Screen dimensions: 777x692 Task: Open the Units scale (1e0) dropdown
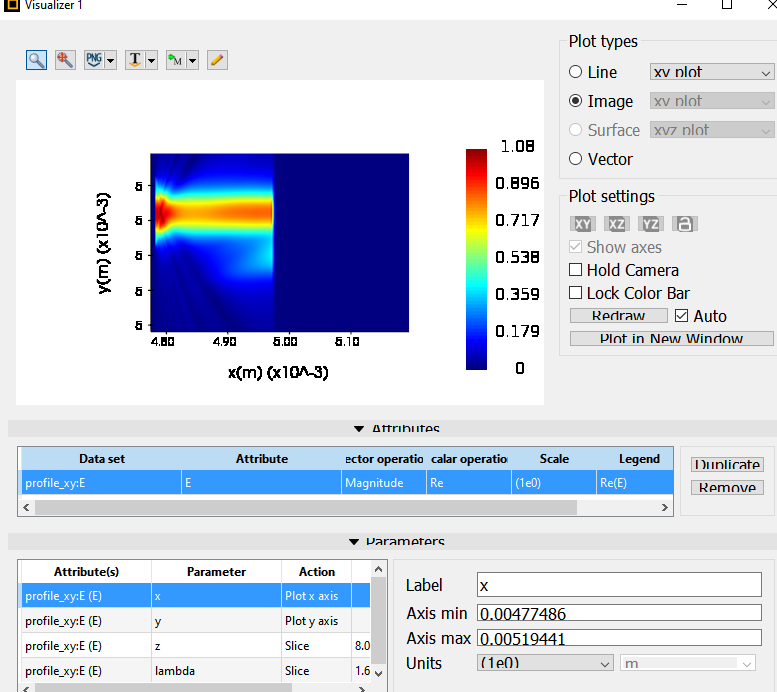545,663
